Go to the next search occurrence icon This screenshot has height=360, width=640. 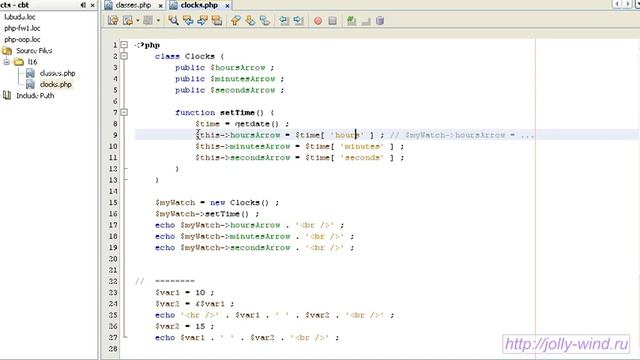(x=202, y=20)
